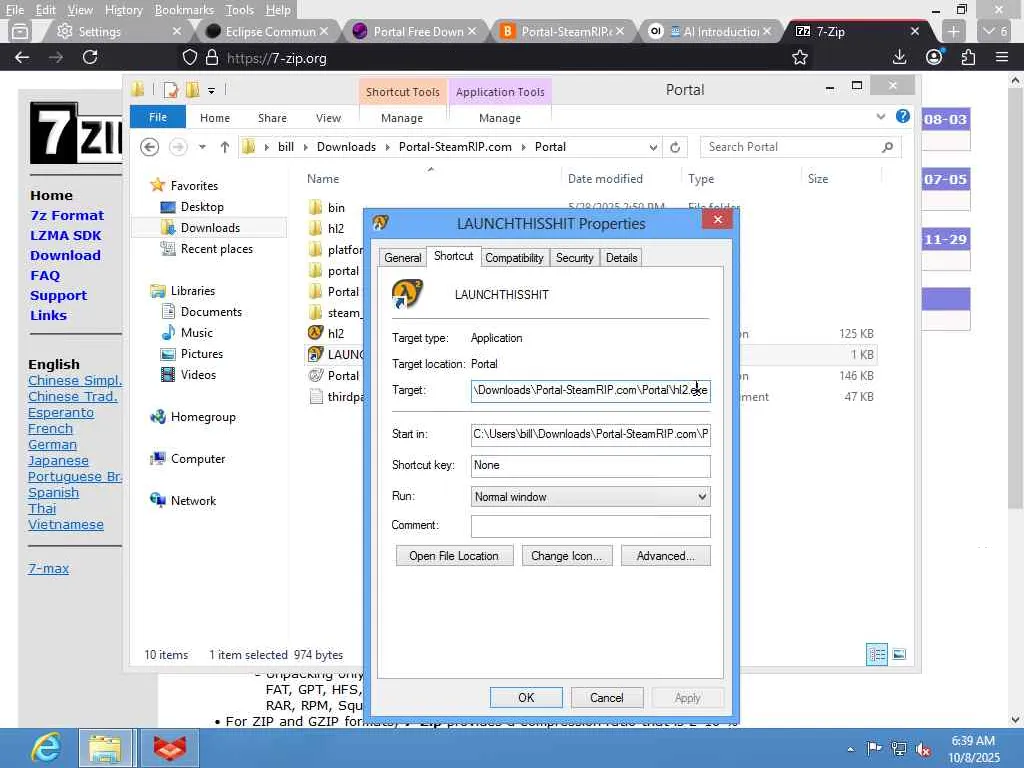Open Quick Access Toolbar customize dropdown

point(211,90)
